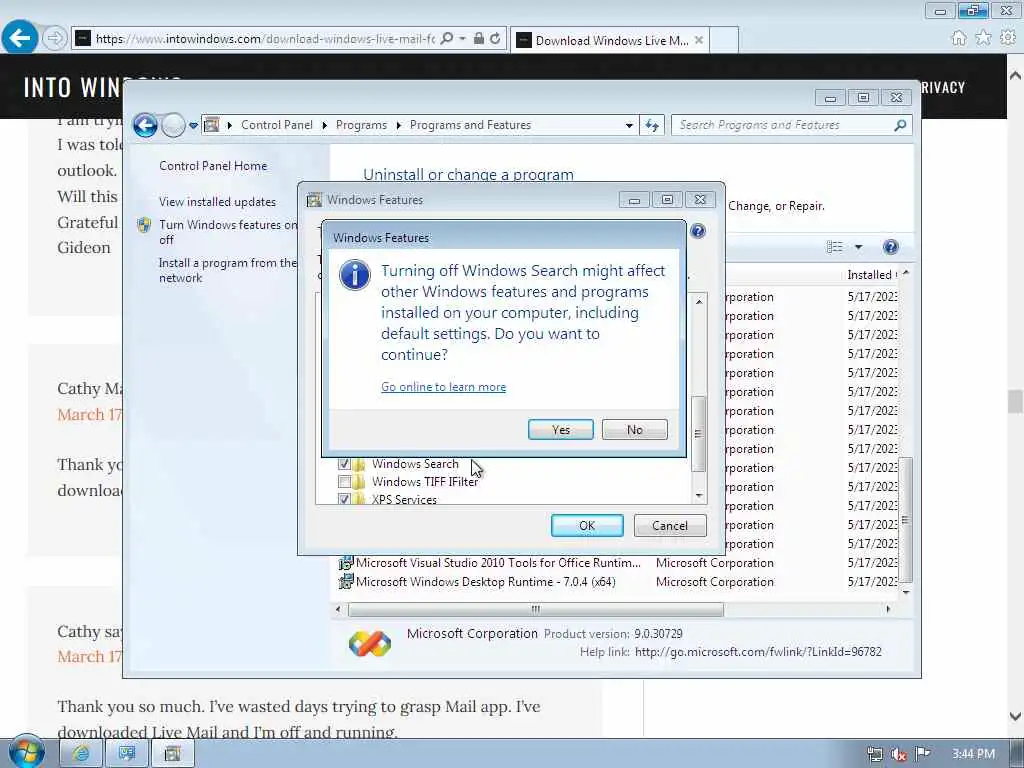Click the Windows Start orb

tap(27, 752)
